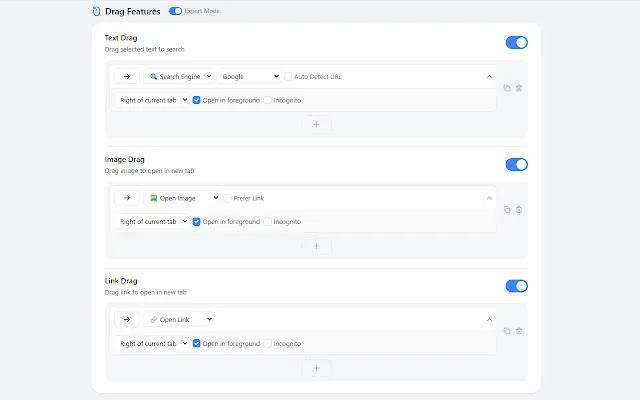Open the Open Image action dropdown
The height and width of the screenshot is (400, 640).
[x=182, y=198]
